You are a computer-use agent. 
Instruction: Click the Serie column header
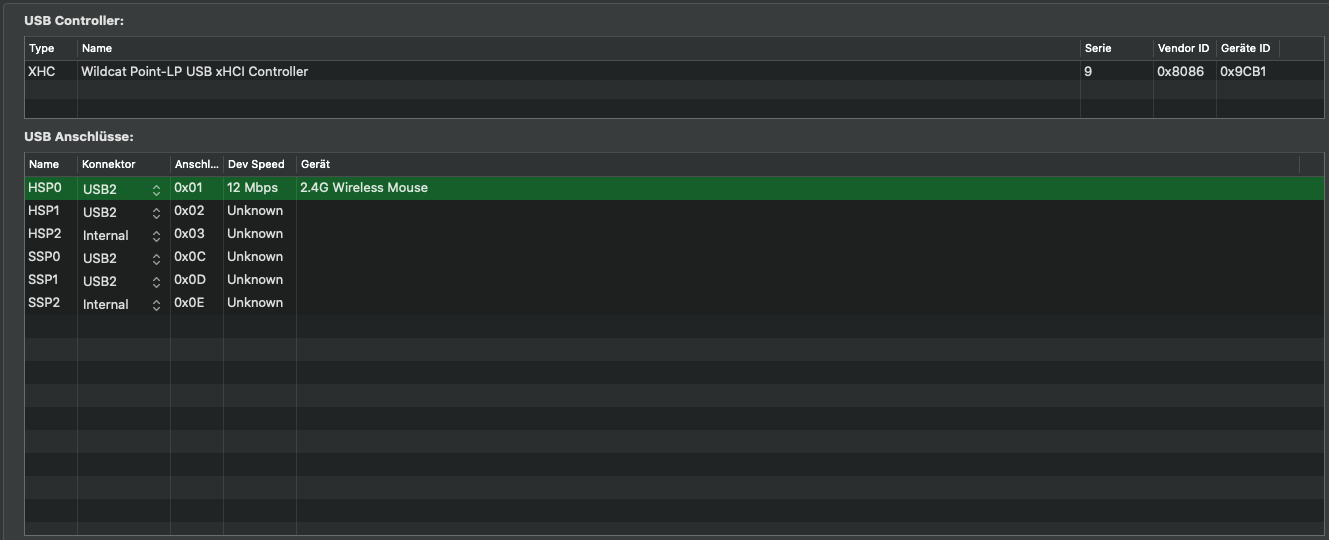1098,48
